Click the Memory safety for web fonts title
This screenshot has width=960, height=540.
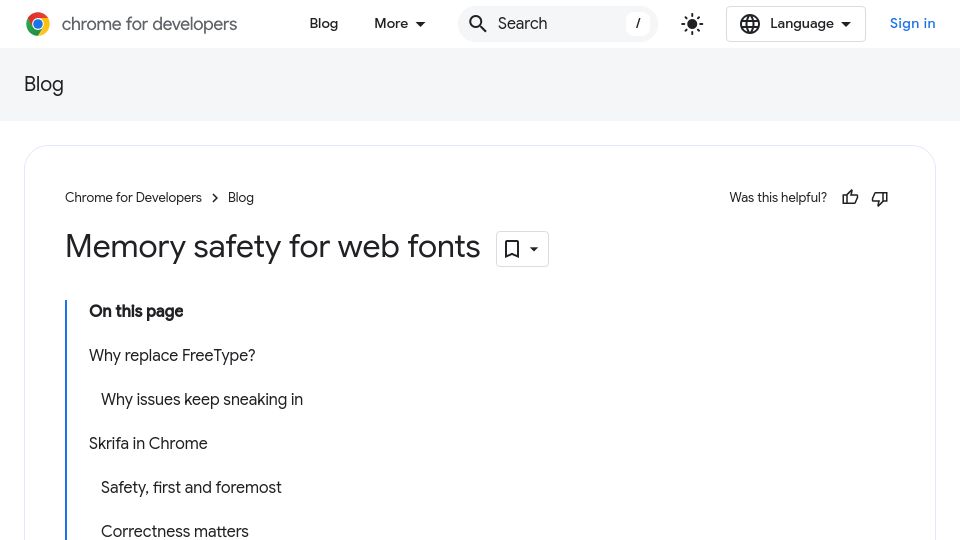[x=272, y=247]
